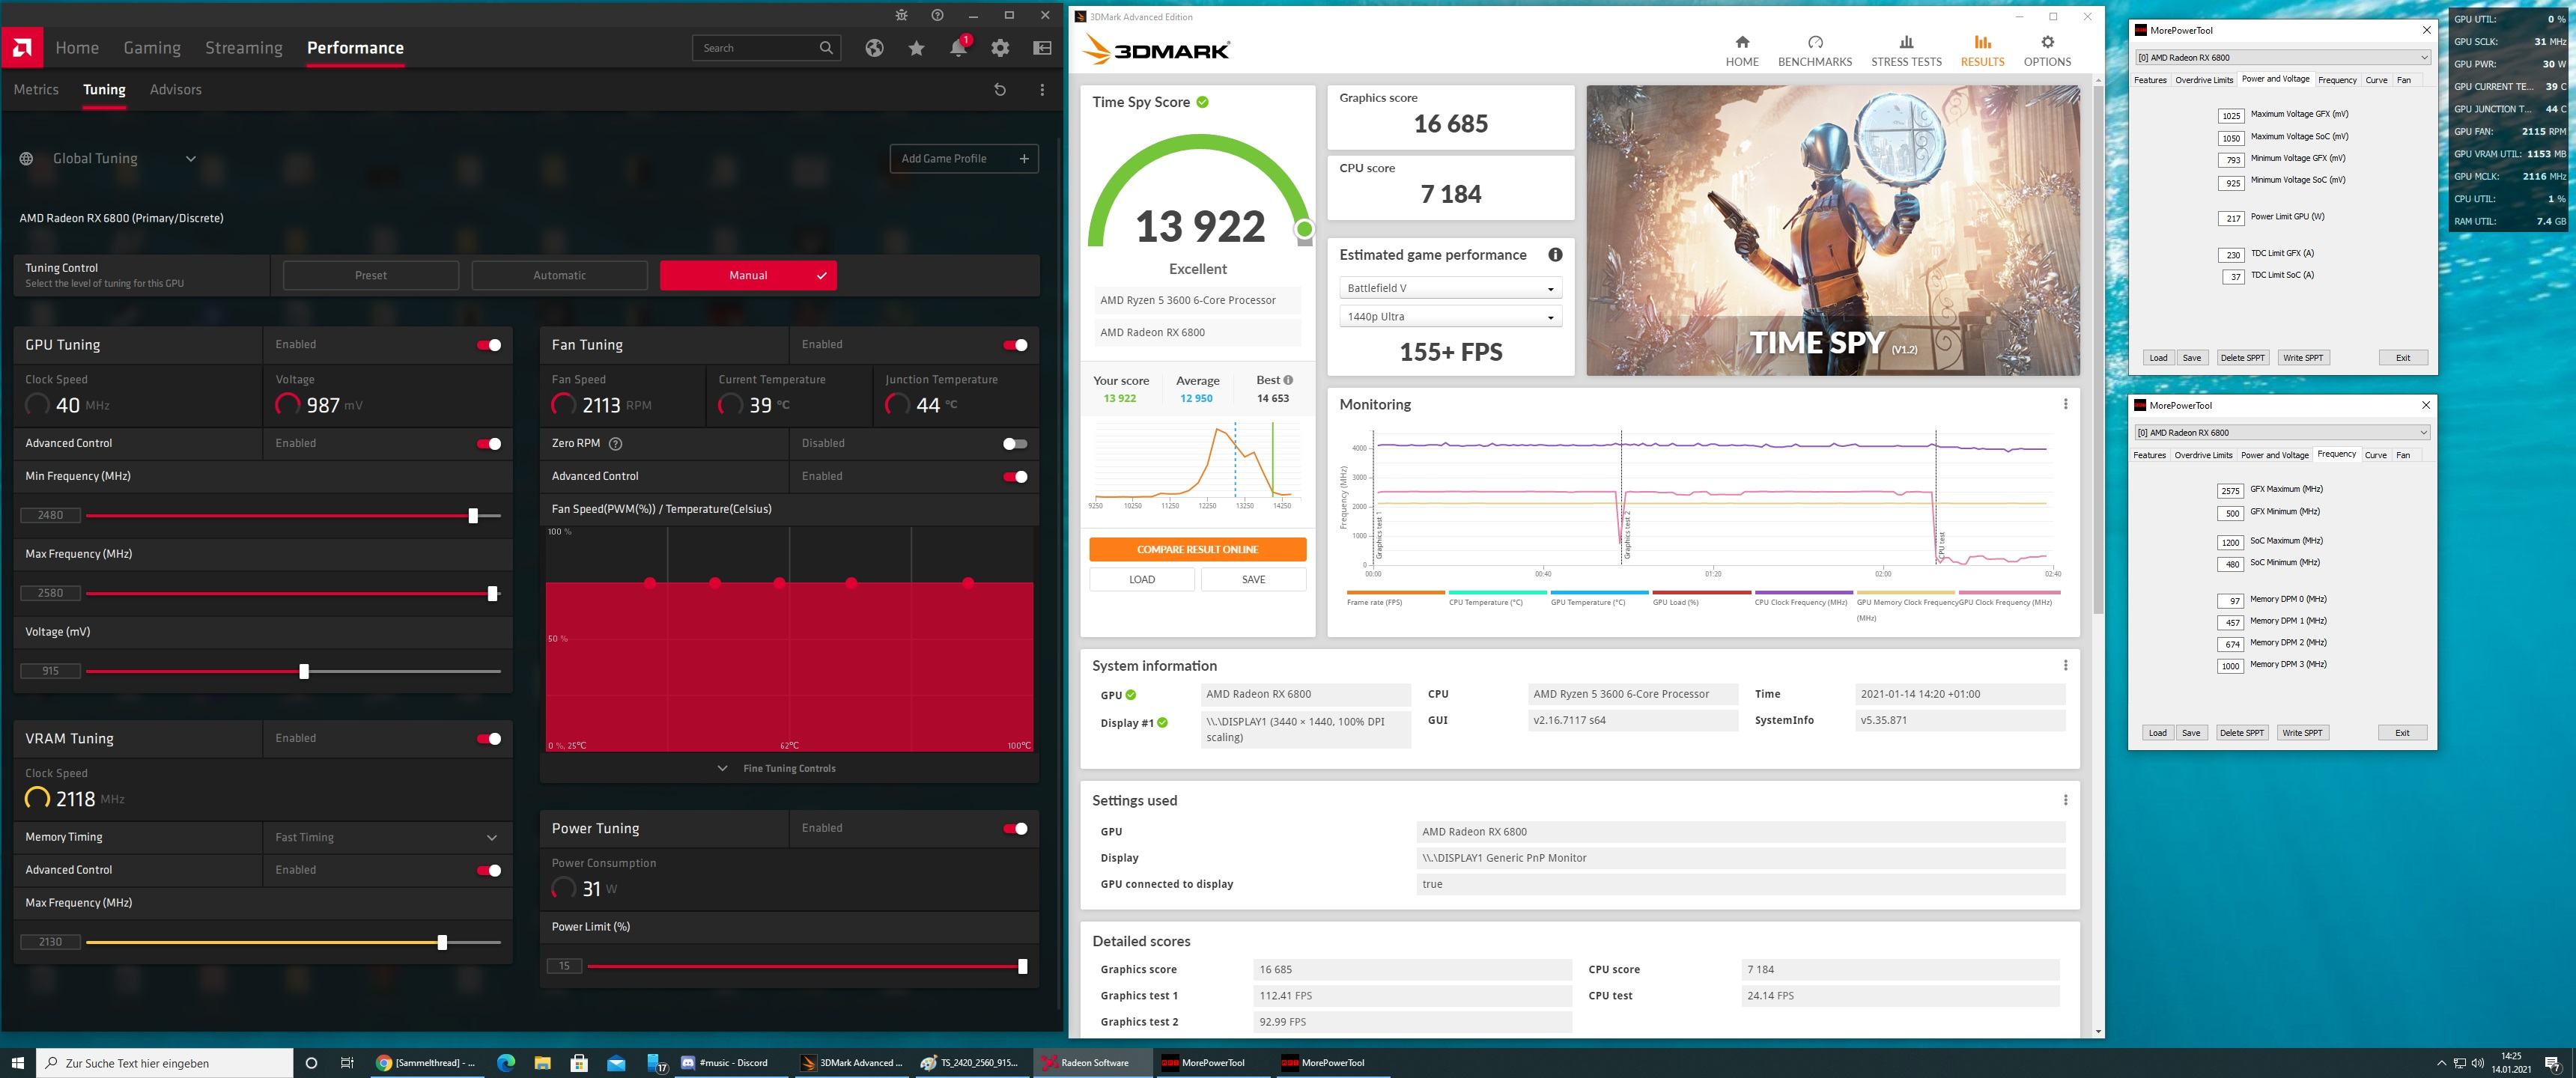
Task: Toggle VRAM Tuning enabled switch
Action: (x=489, y=739)
